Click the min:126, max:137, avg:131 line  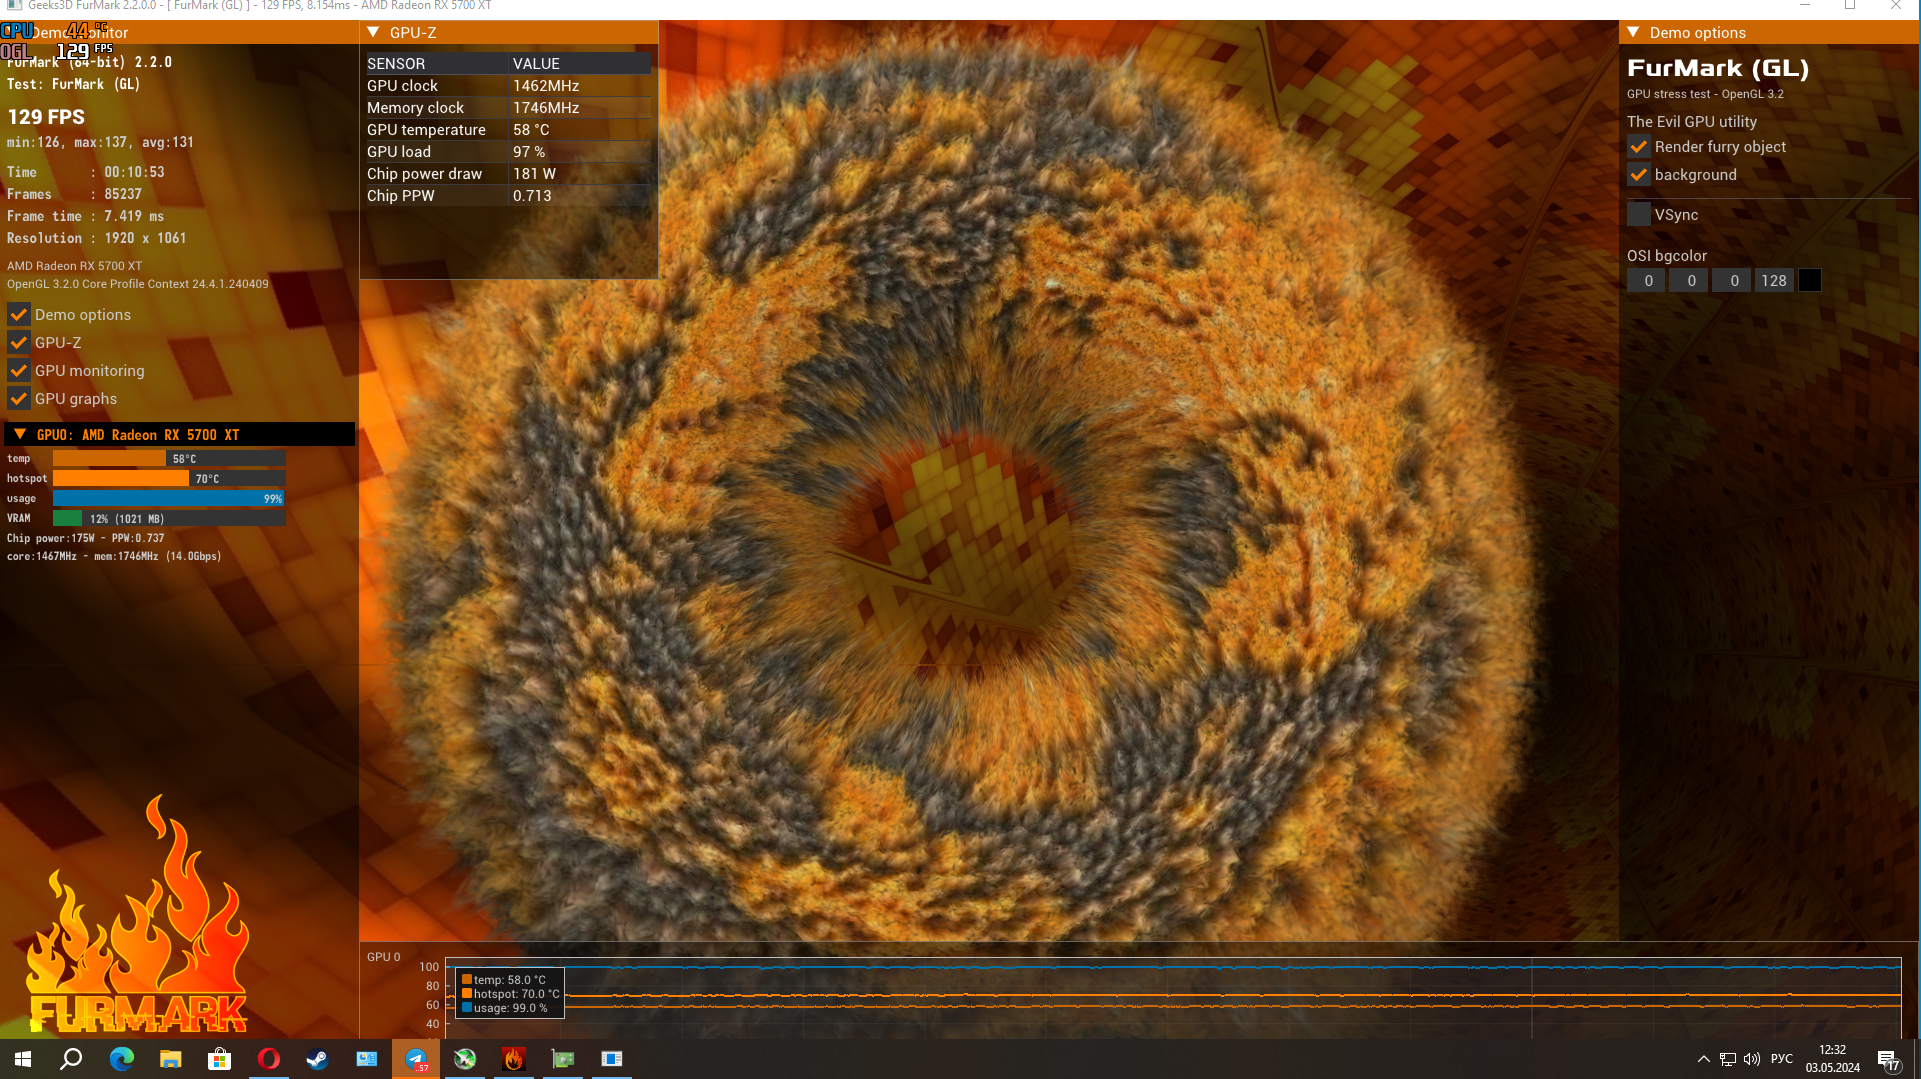[100, 142]
